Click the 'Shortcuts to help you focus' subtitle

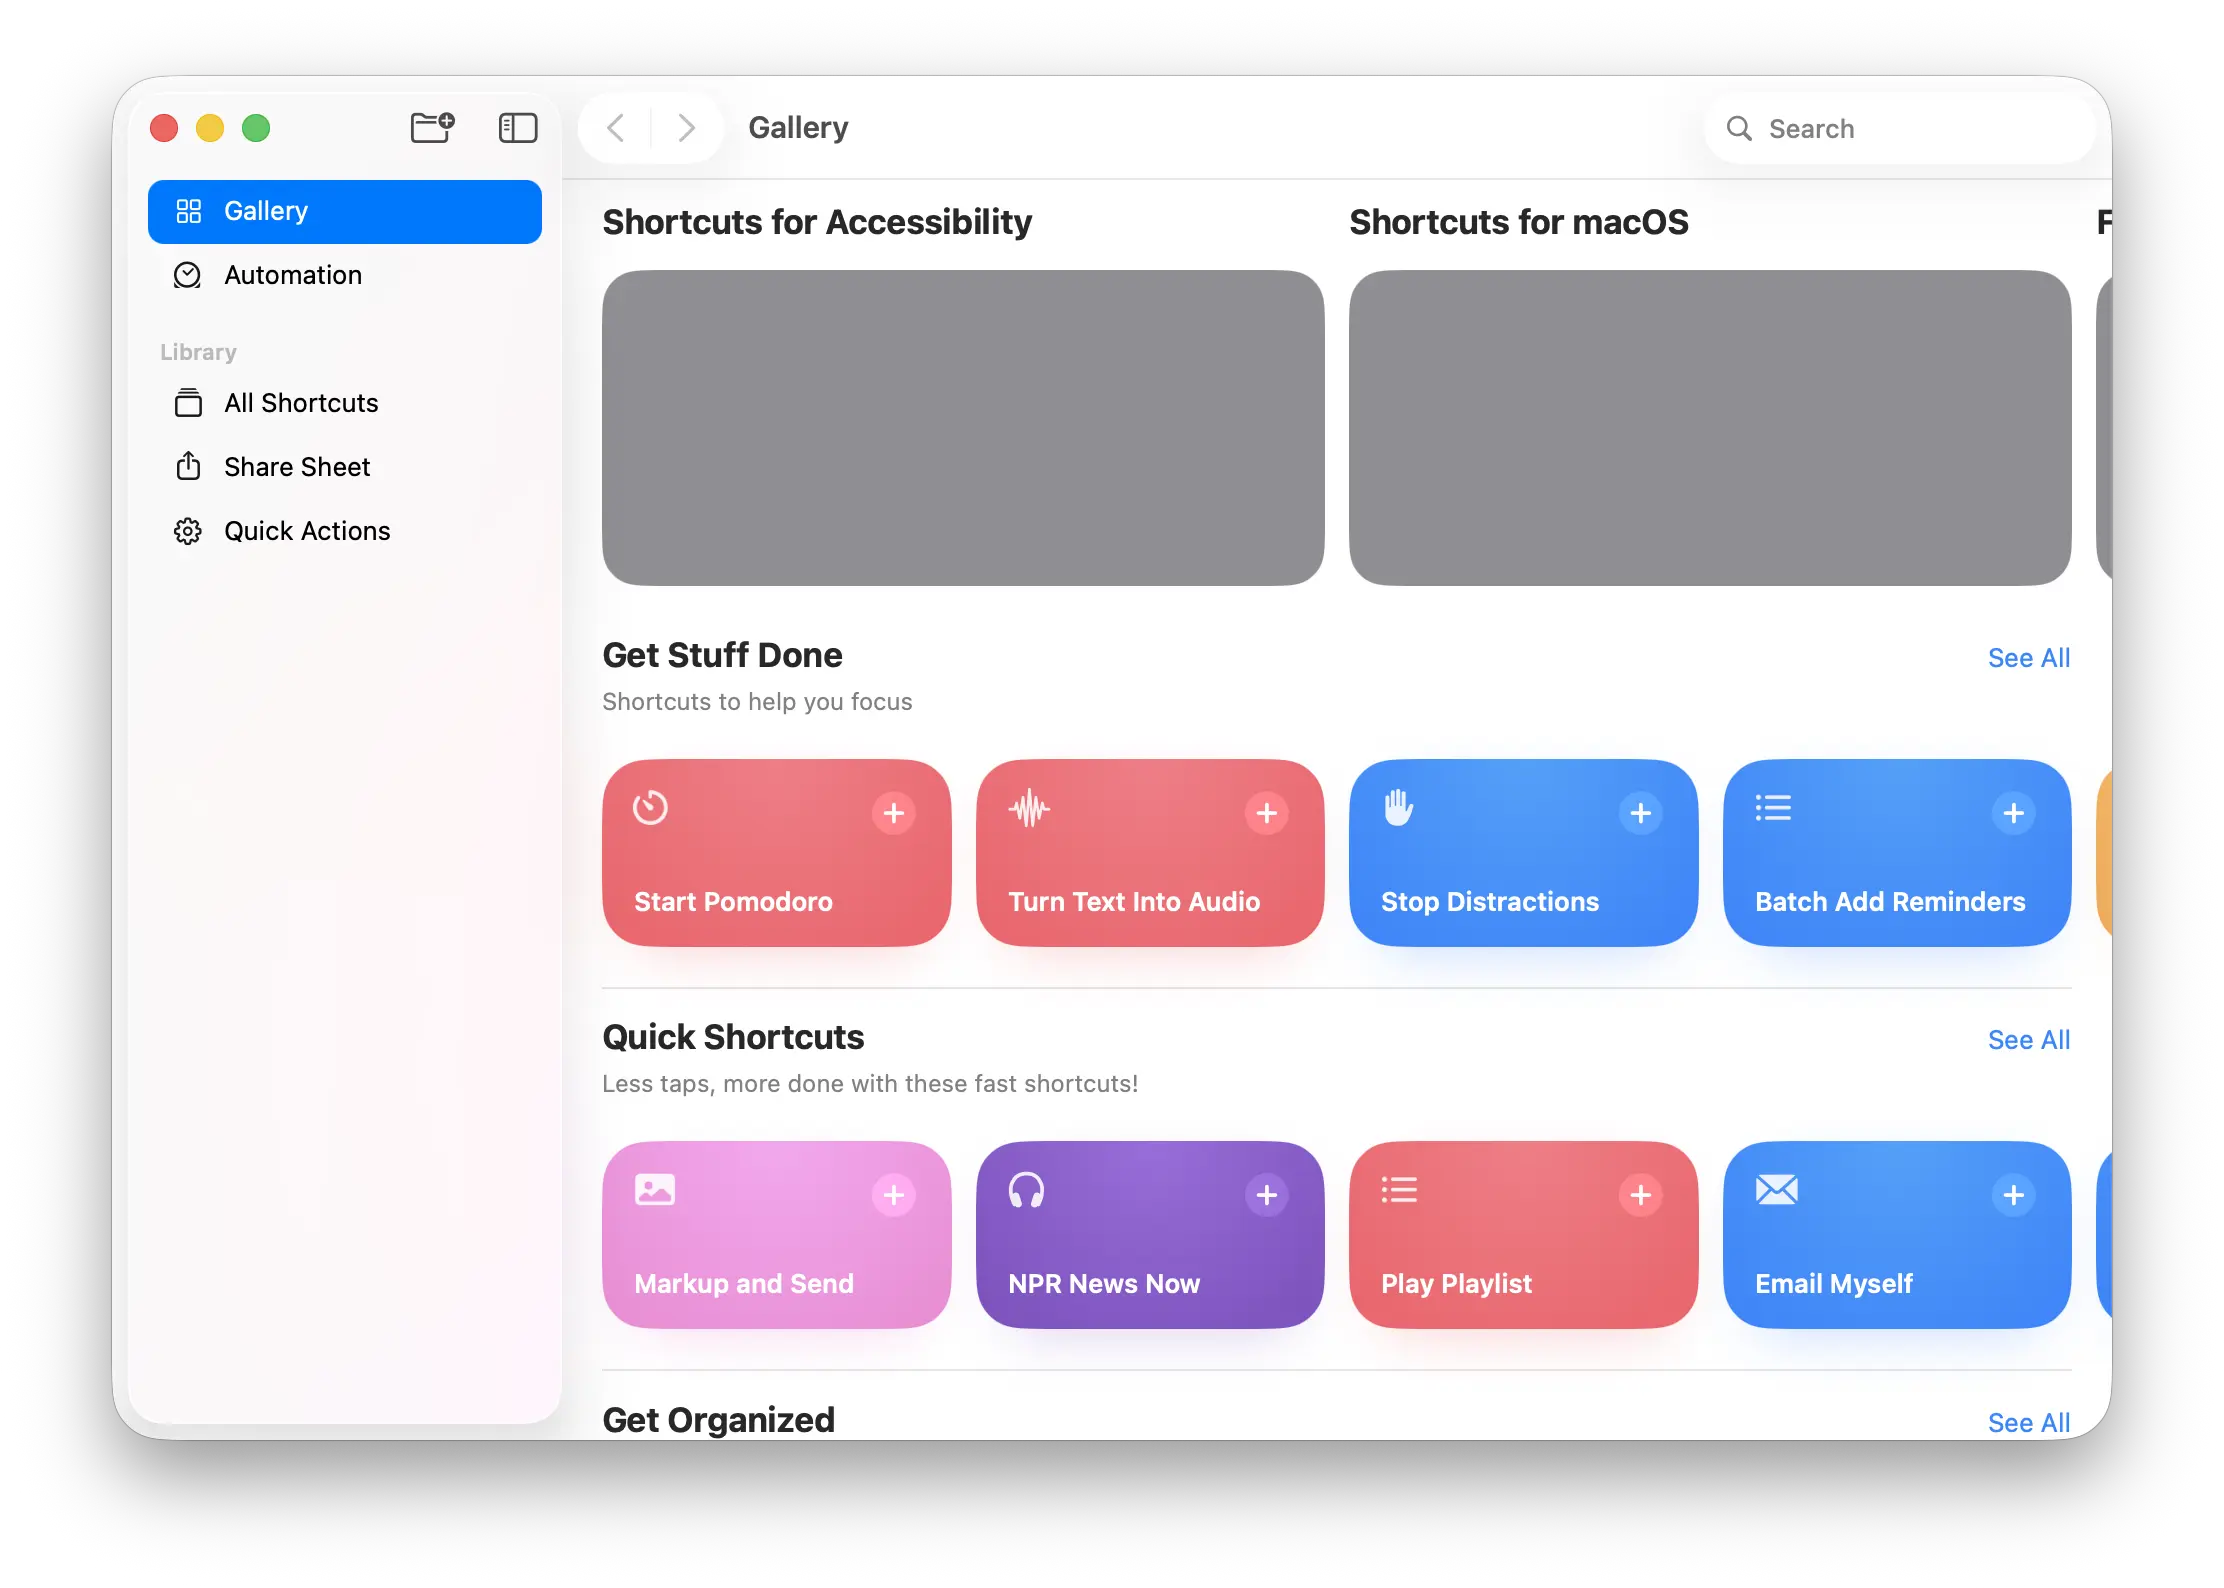pyautogui.click(x=757, y=702)
